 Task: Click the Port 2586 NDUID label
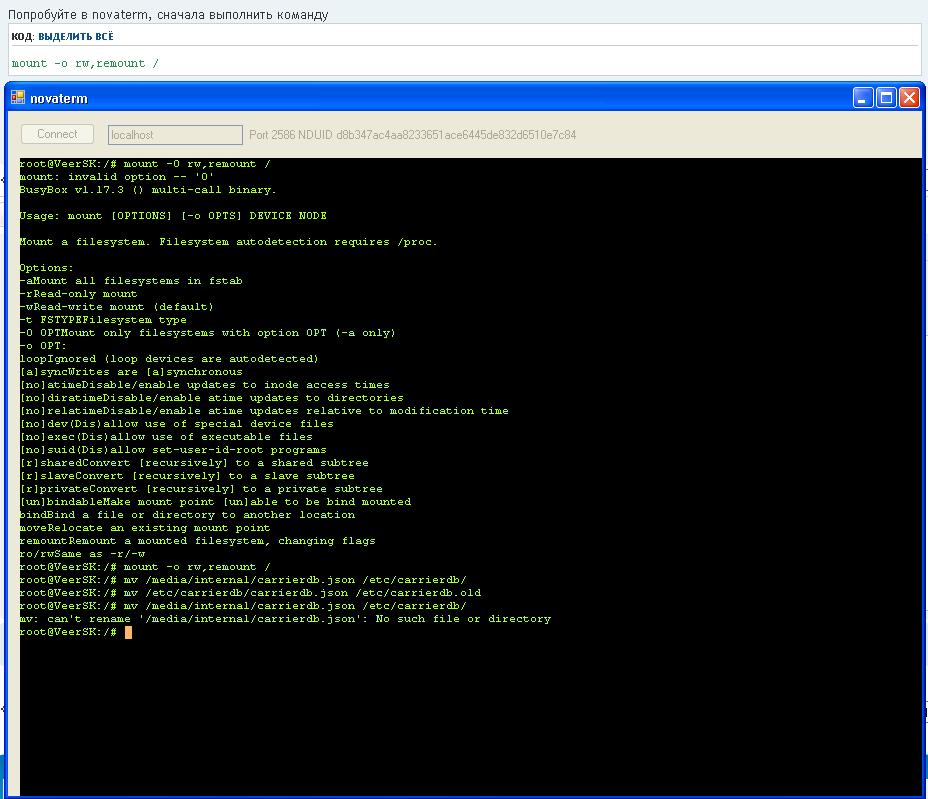pos(412,135)
